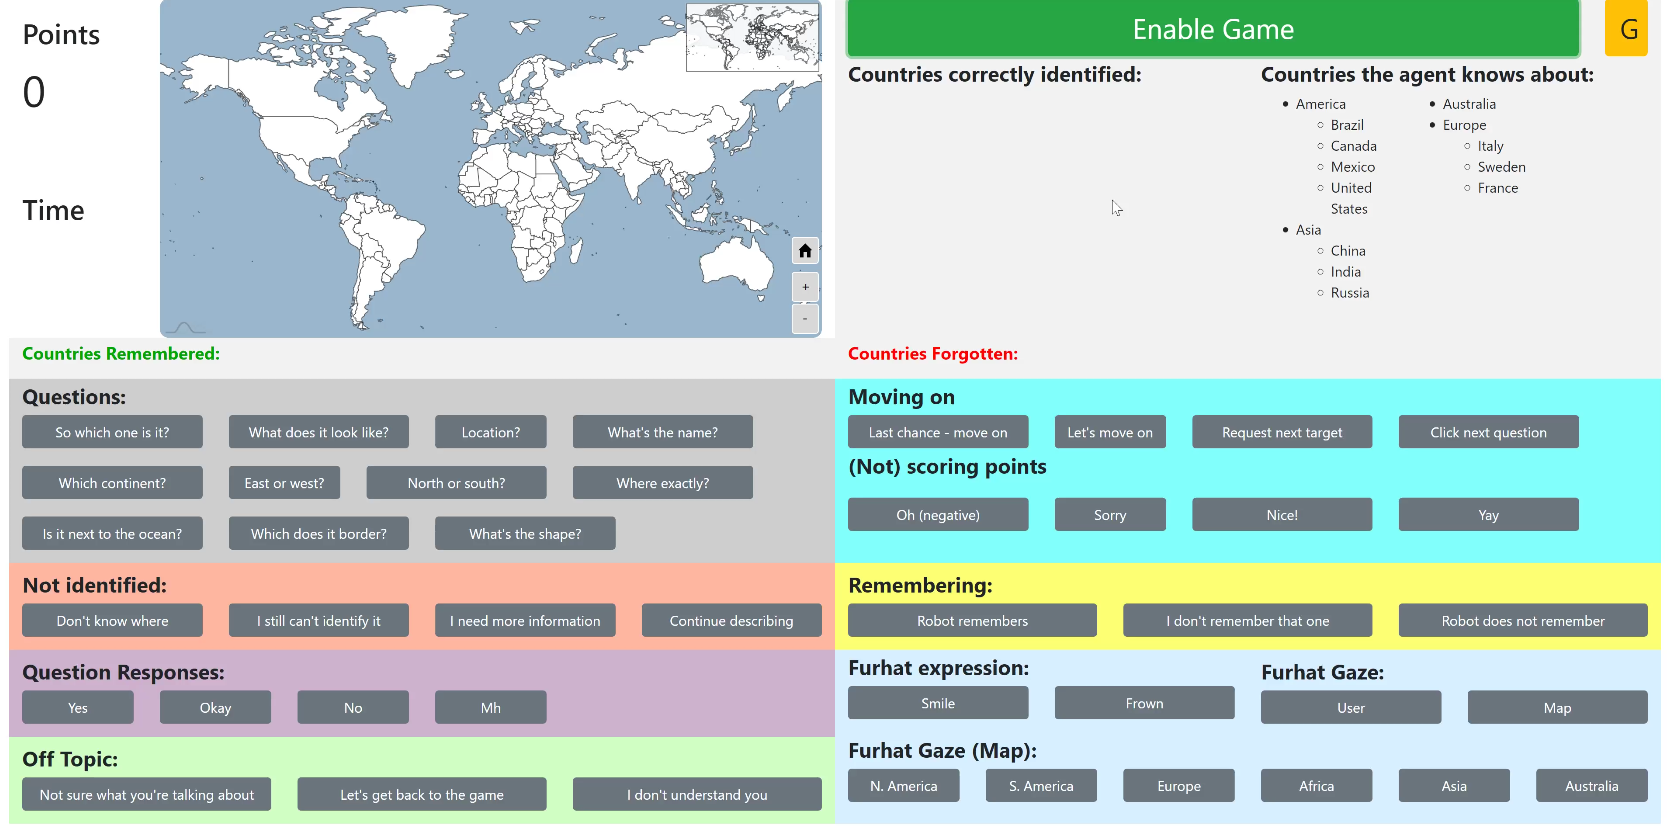Click the "North or south?" button
This screenshot has height=840, width=1674.
tap(456, 483)
